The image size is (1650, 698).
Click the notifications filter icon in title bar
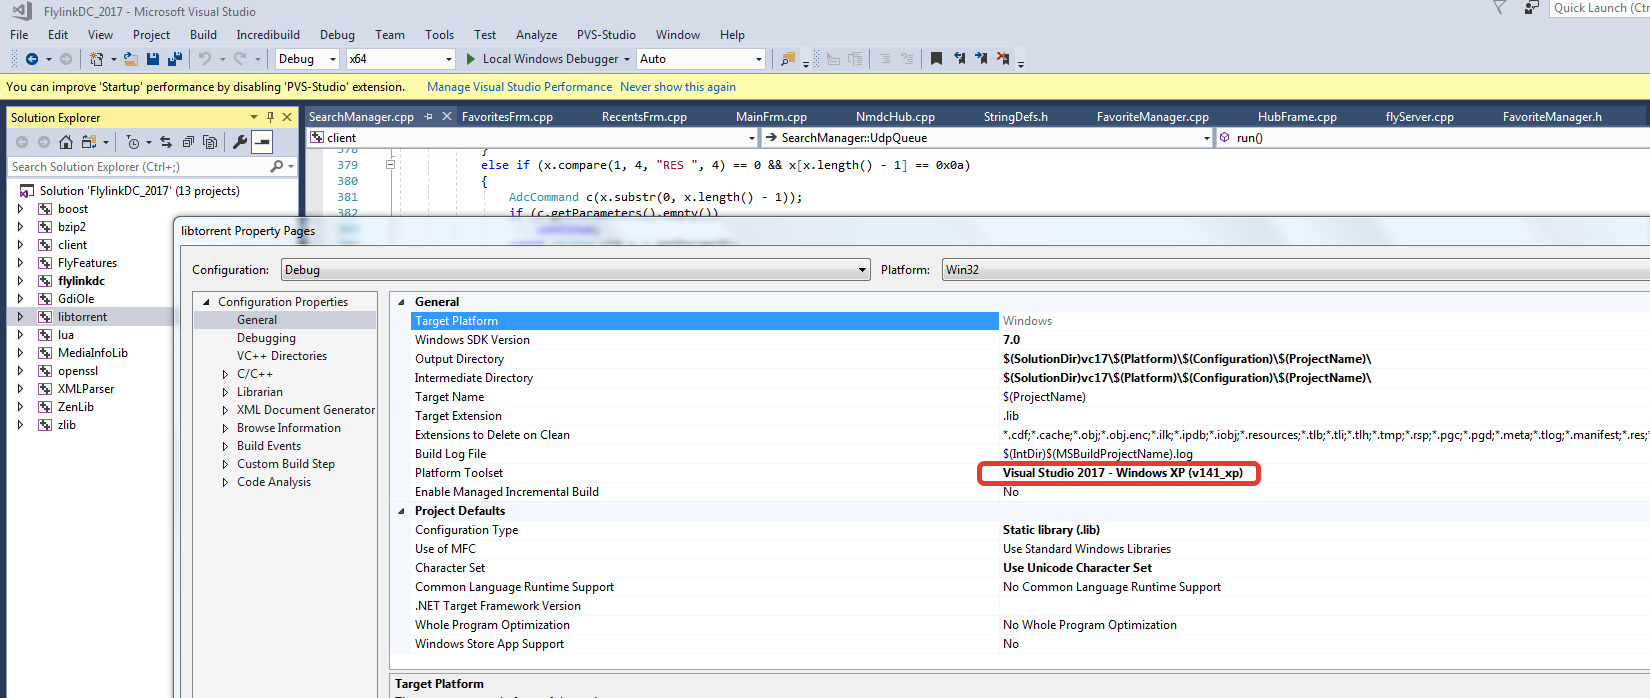pos(1499,8)
